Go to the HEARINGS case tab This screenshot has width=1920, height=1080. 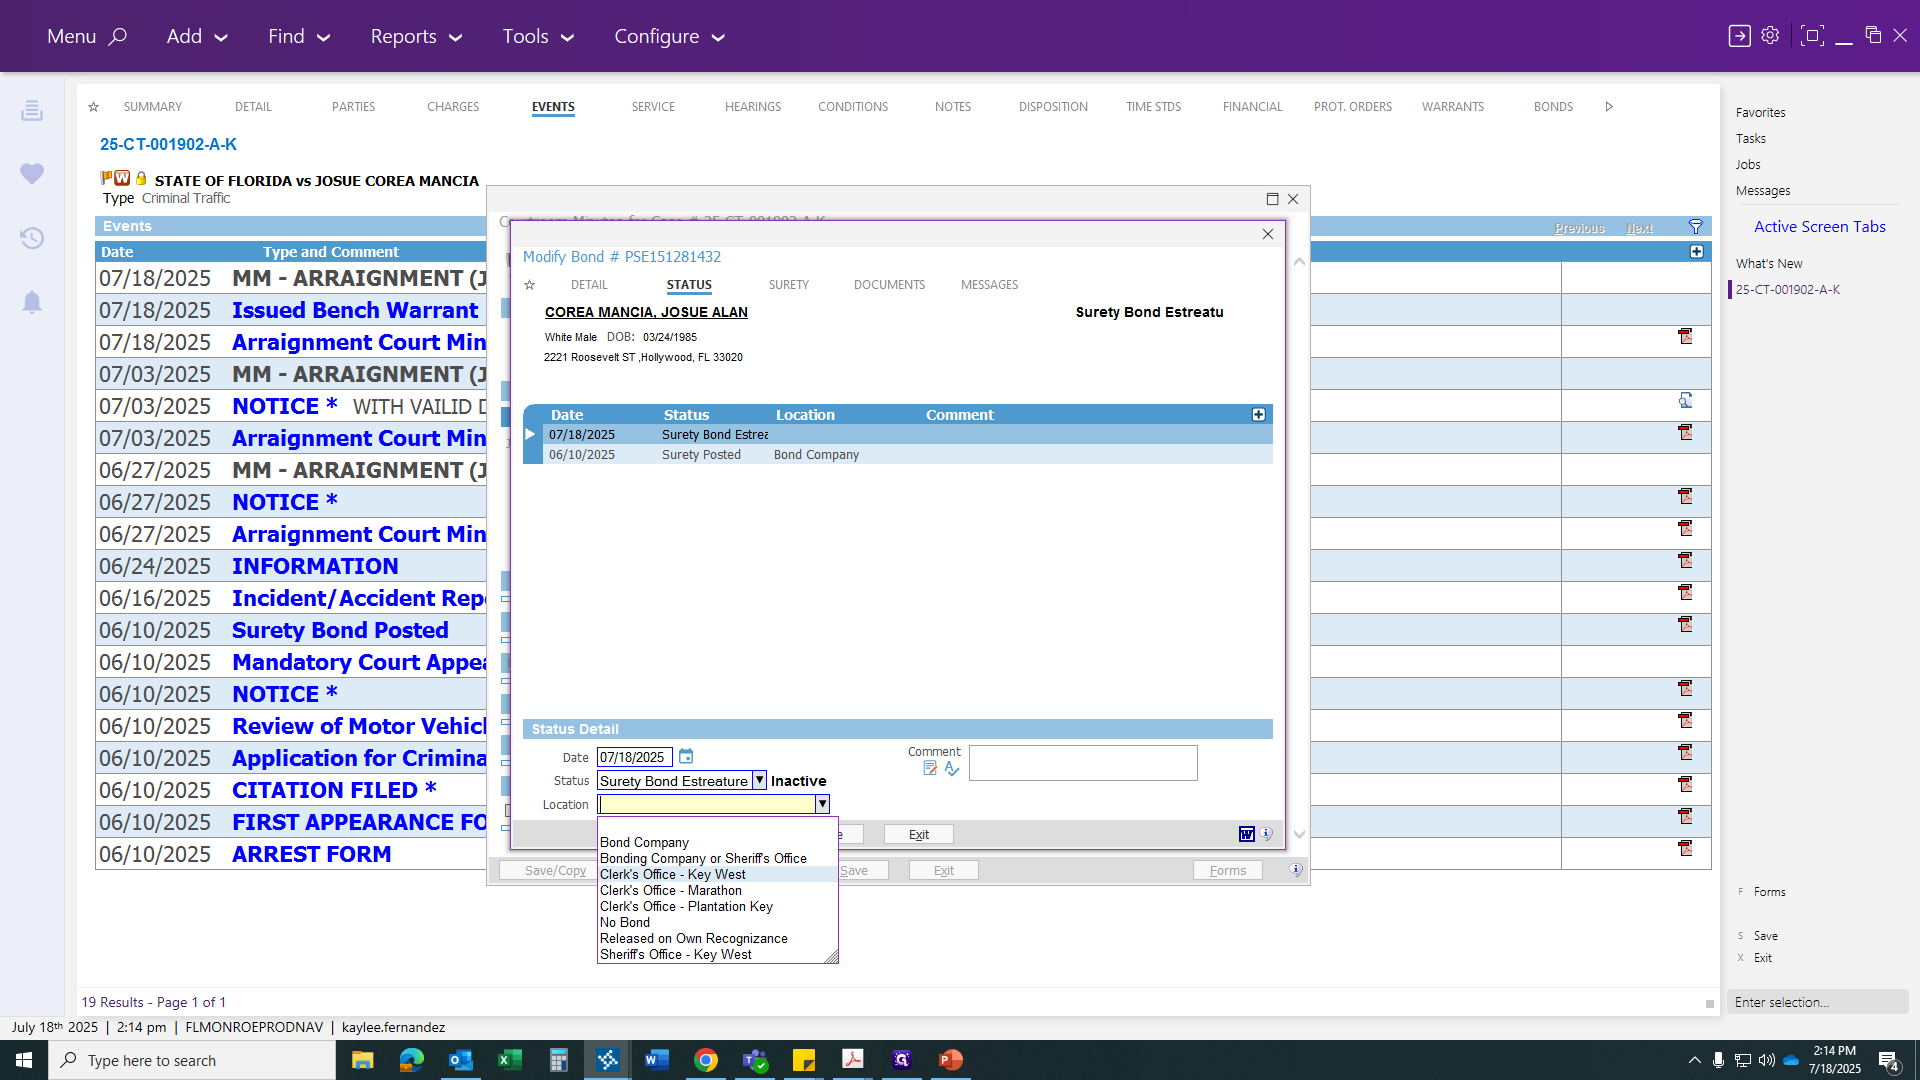pyautogui.click(x=753, y=107)
